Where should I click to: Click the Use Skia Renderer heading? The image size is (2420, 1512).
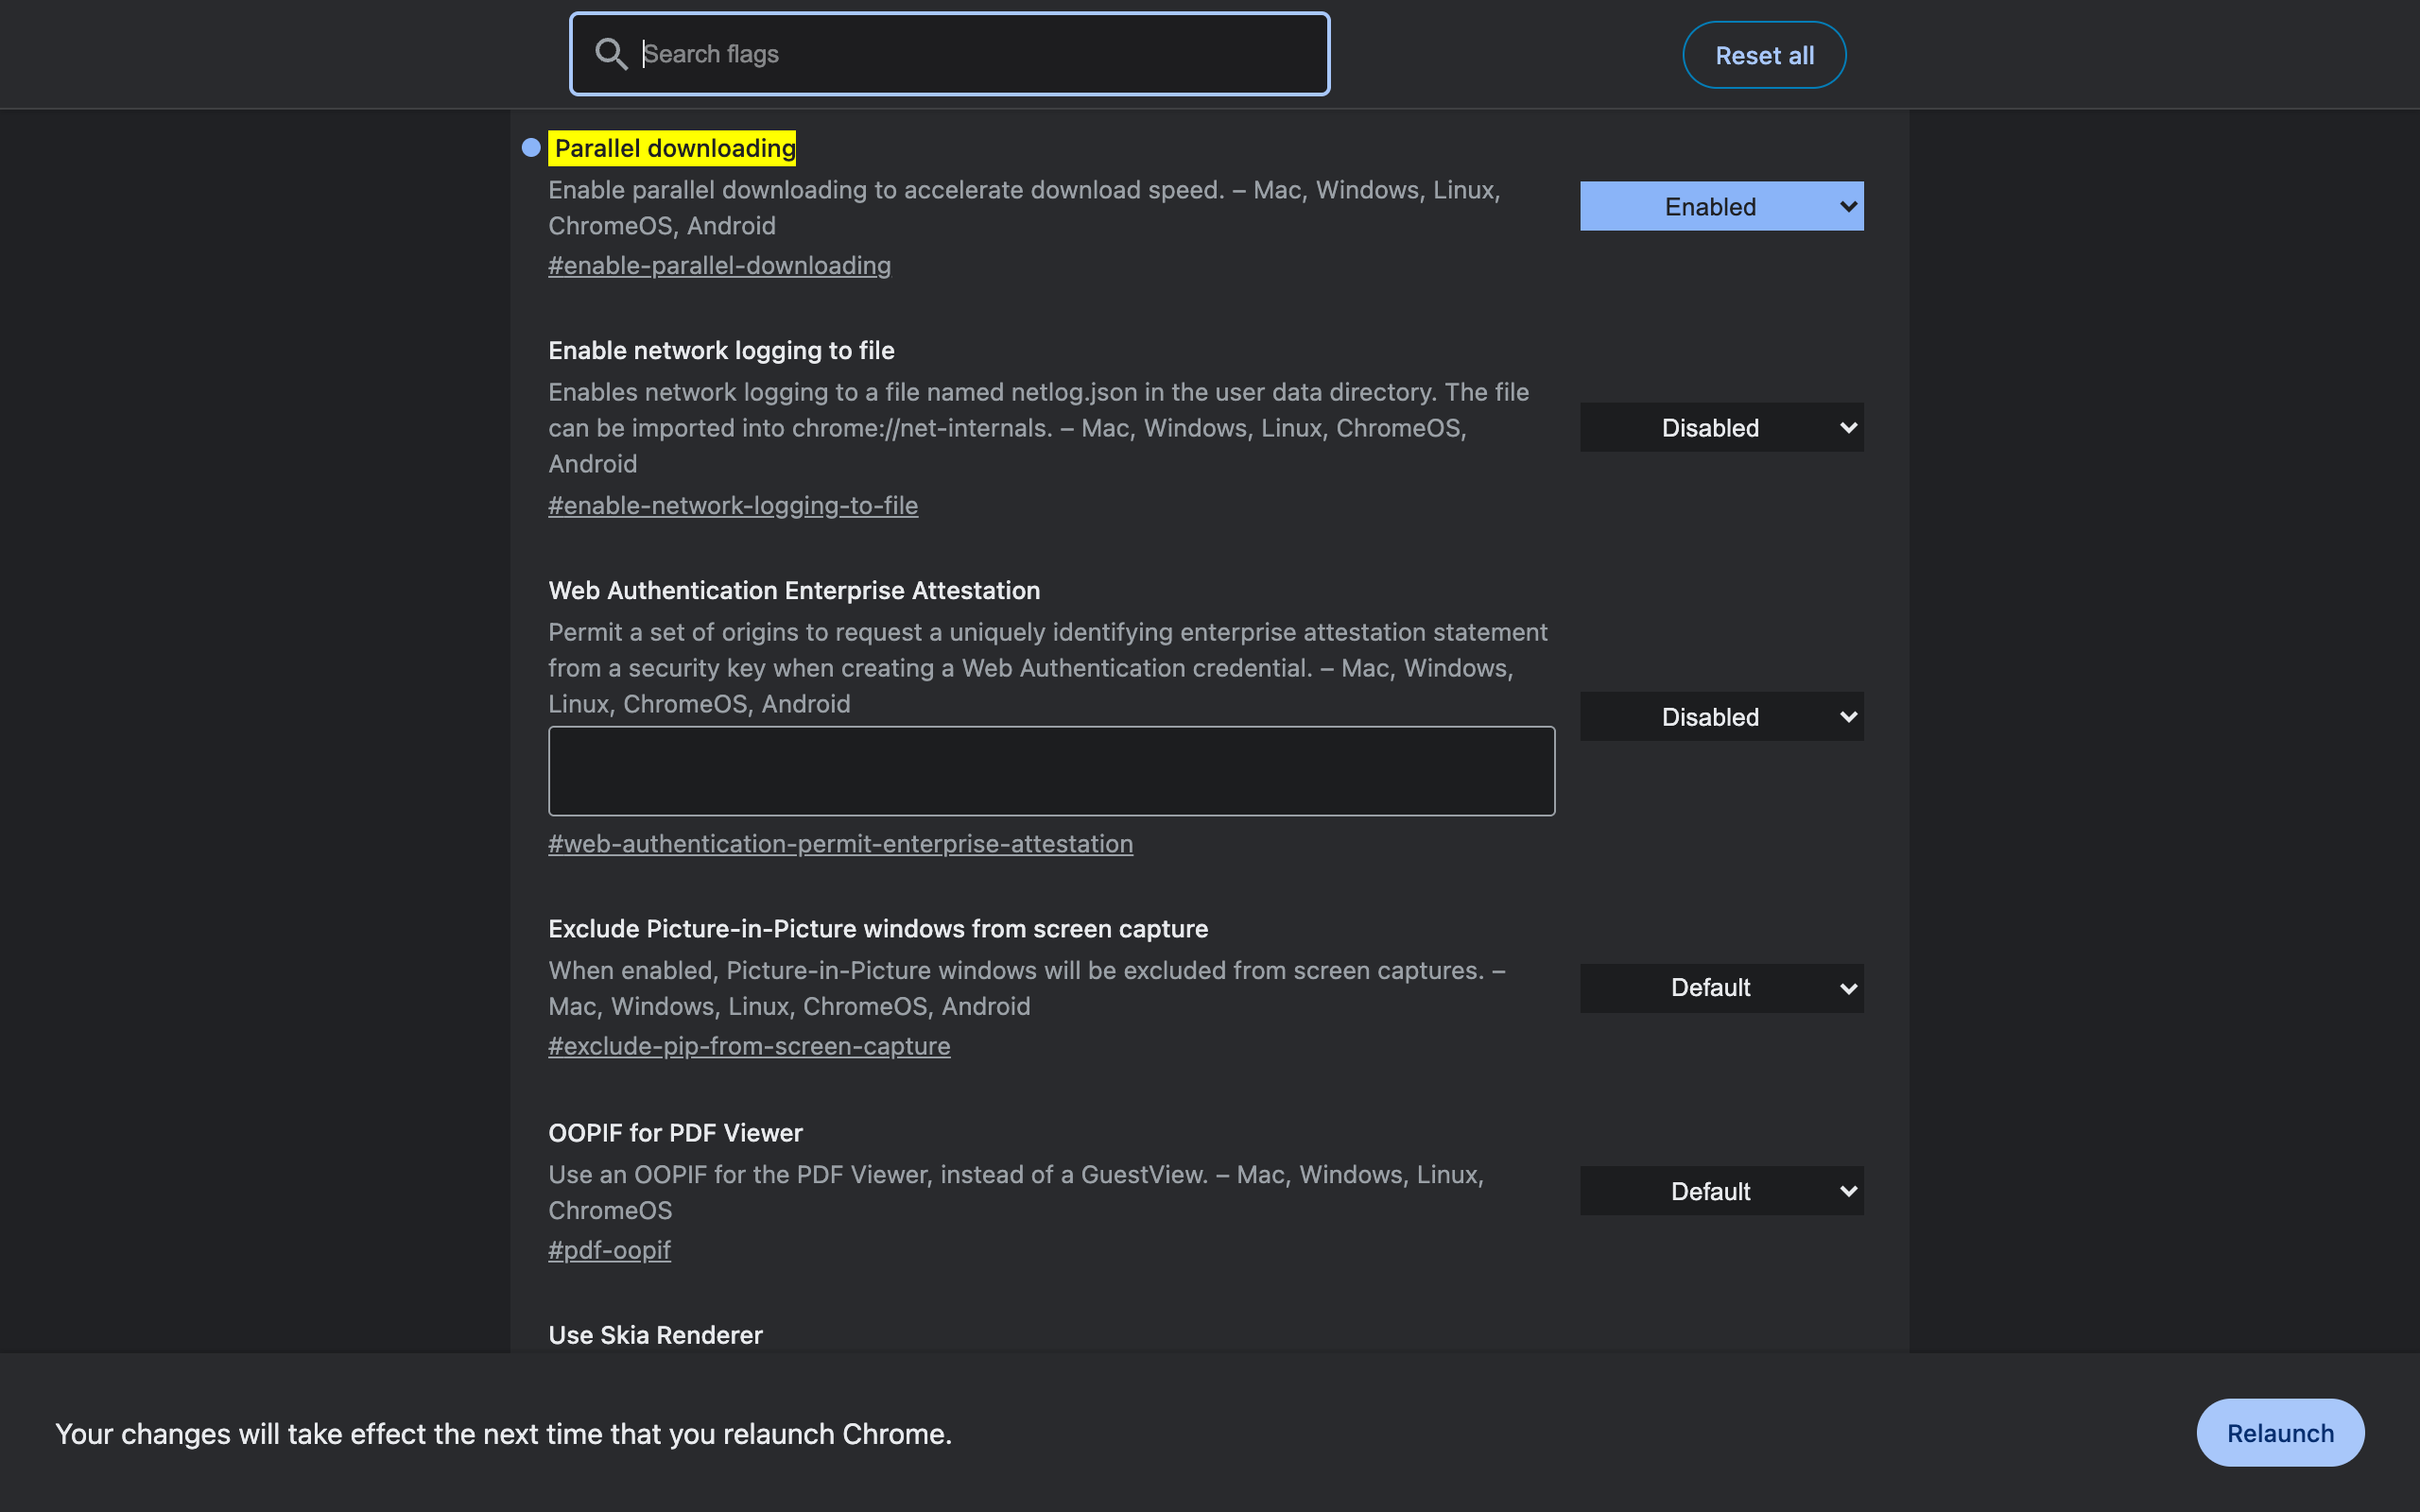click(655, 1335)
